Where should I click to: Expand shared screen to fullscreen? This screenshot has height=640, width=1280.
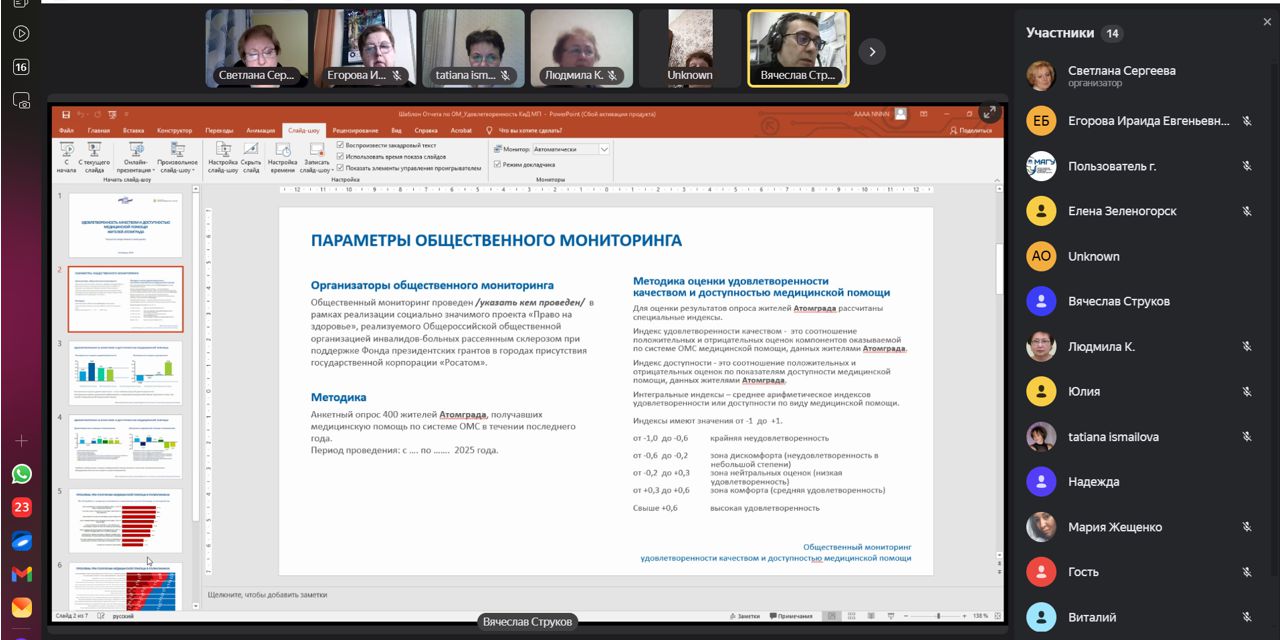pyautogui.click(x=989, y=113)
